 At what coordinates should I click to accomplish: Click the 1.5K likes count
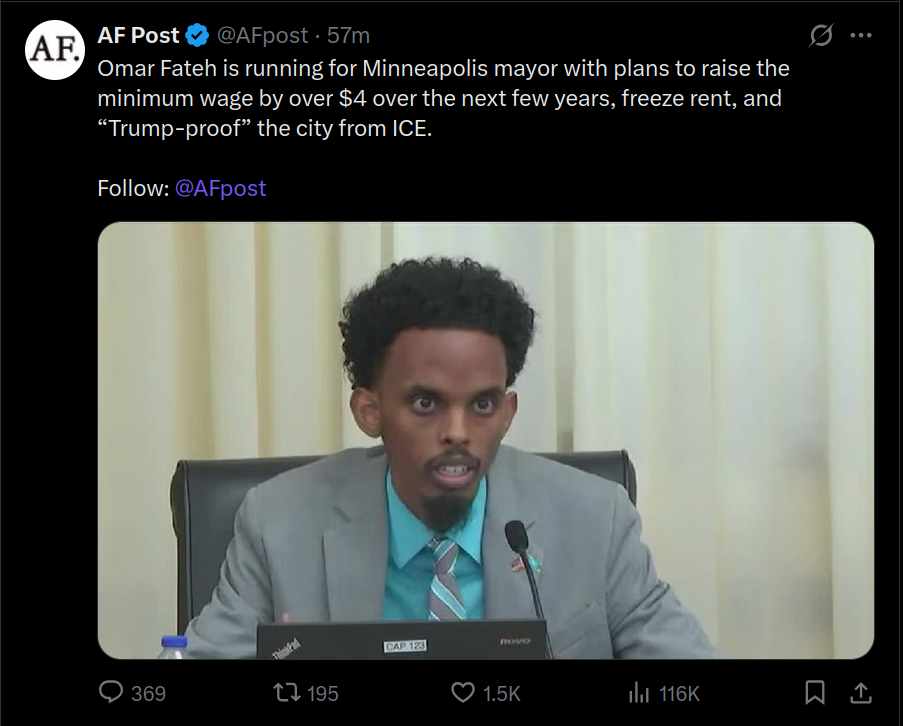coord(502,693)
